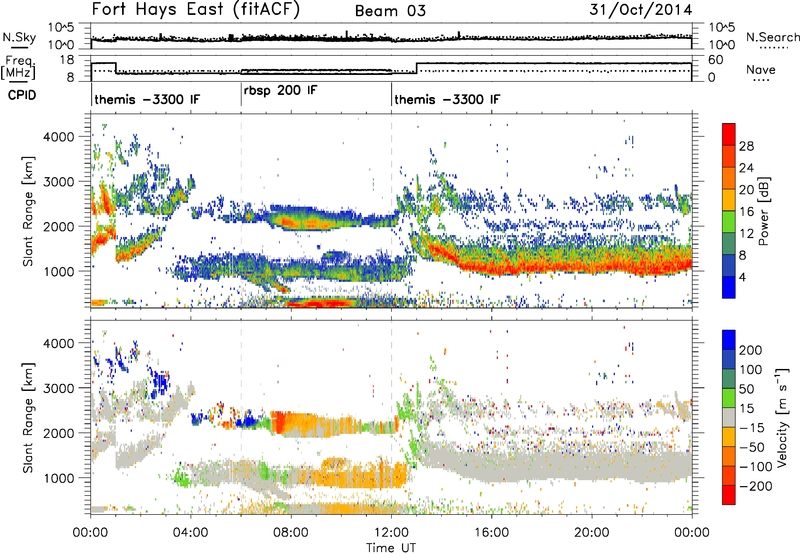The image size is (800, 554).
Task: Click the 'N.Search' legend label
Action: tap(772, 37)
